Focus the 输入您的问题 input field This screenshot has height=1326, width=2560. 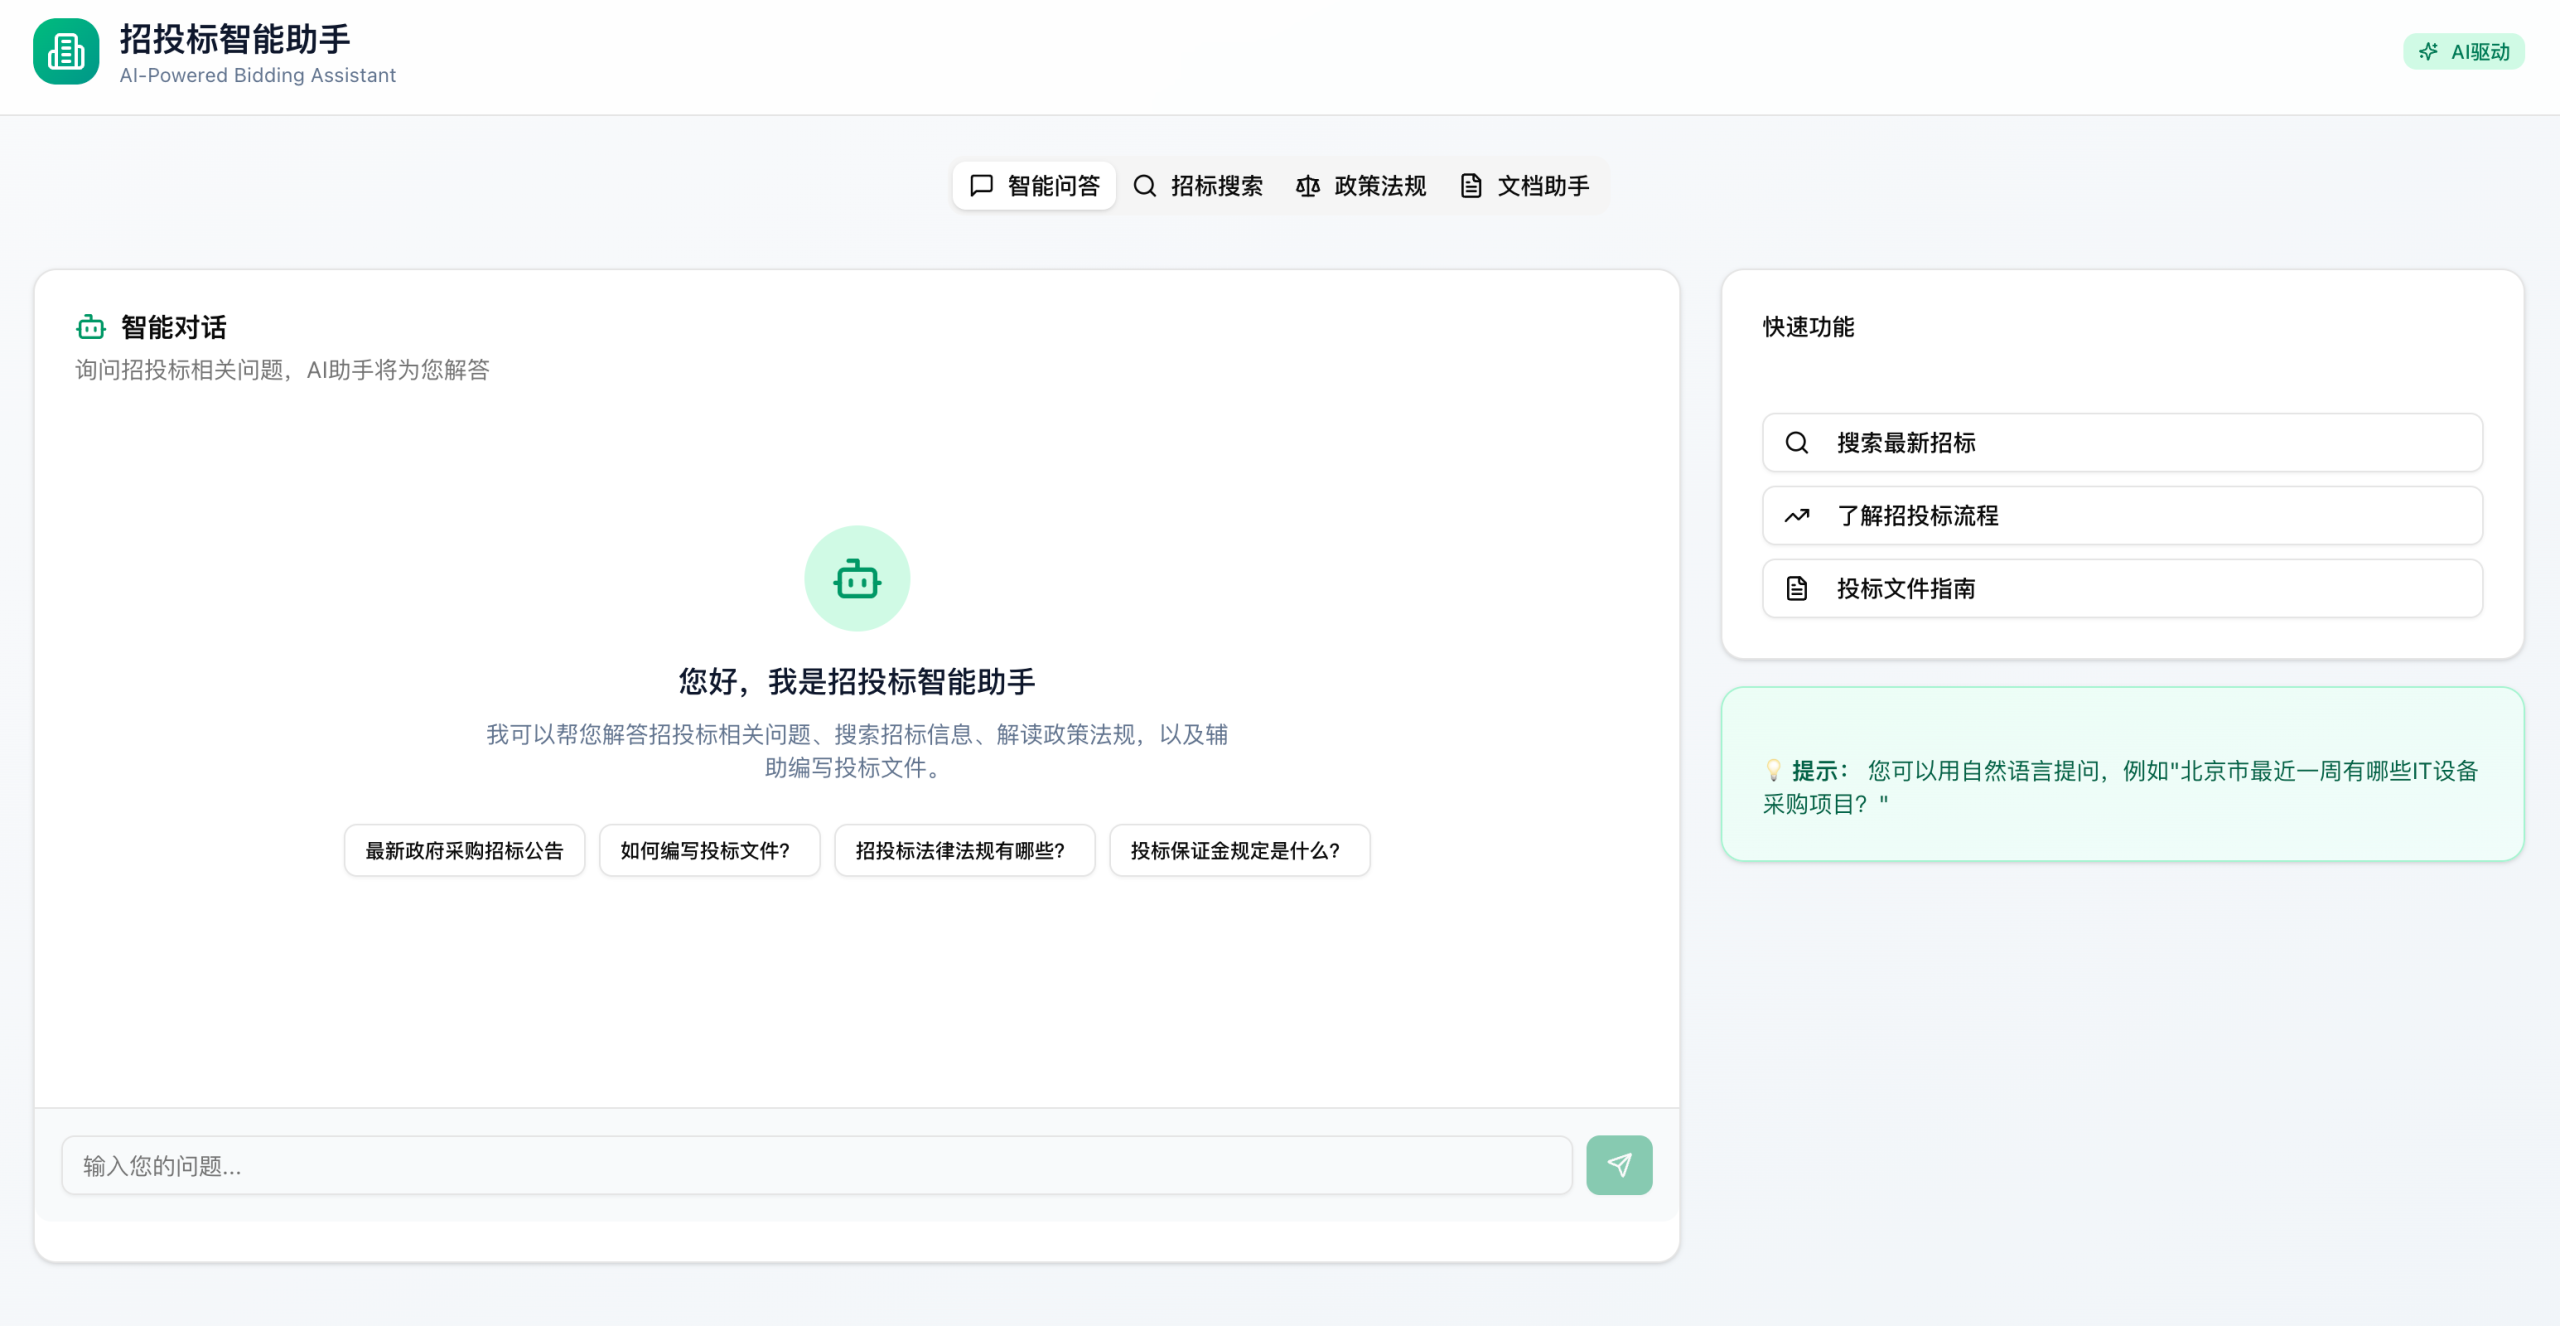(x=816, y=1165)
